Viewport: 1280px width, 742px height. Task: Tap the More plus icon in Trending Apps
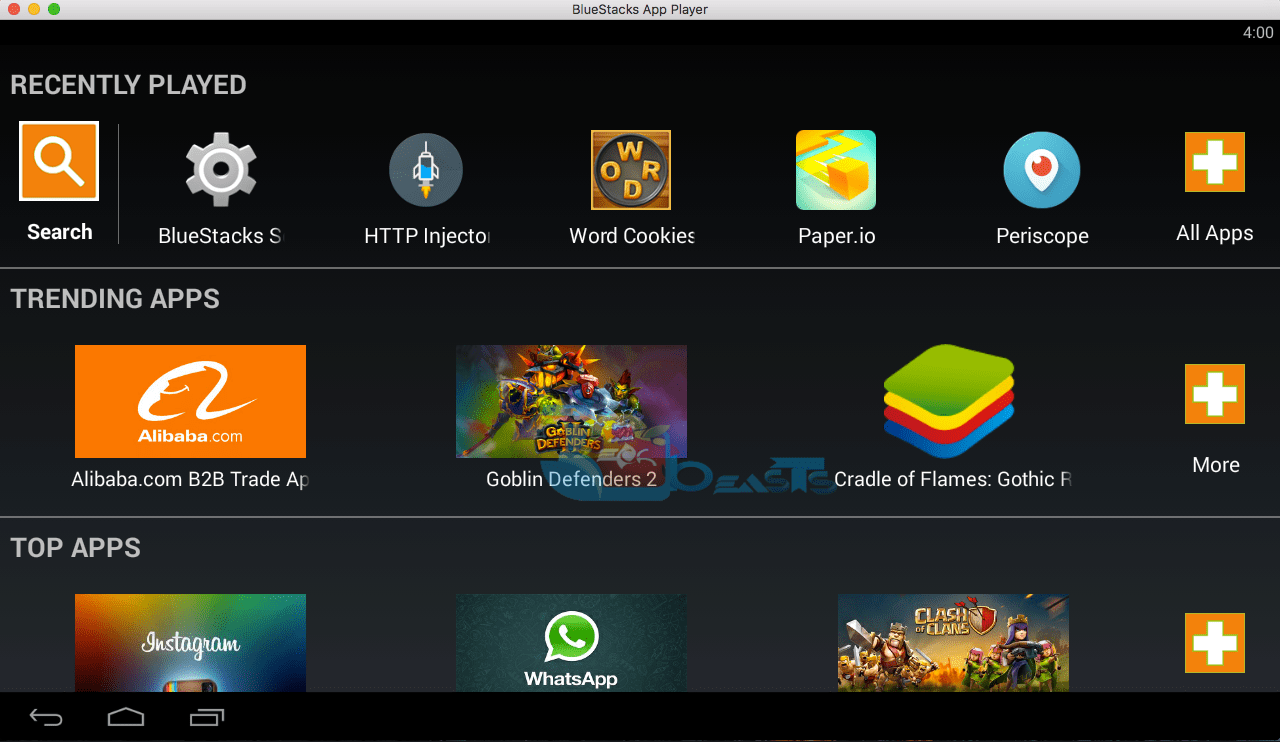pyautogui.click(x=1215, y=394)
